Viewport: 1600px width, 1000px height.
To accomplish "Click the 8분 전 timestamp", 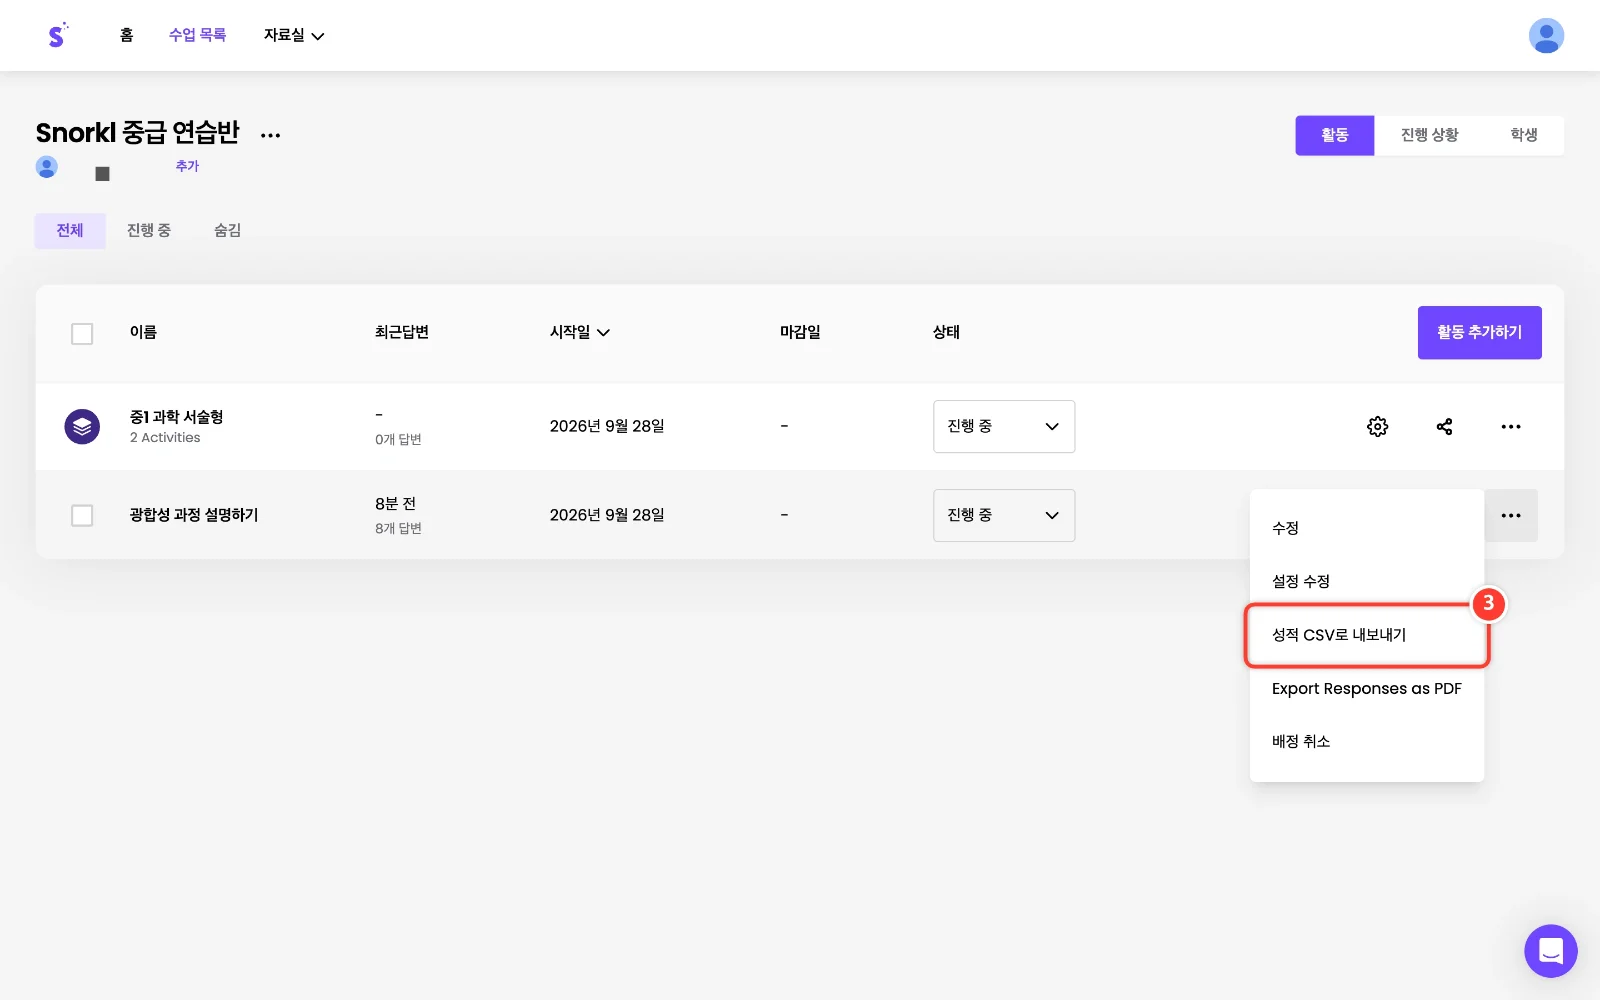I will point(395,504).
